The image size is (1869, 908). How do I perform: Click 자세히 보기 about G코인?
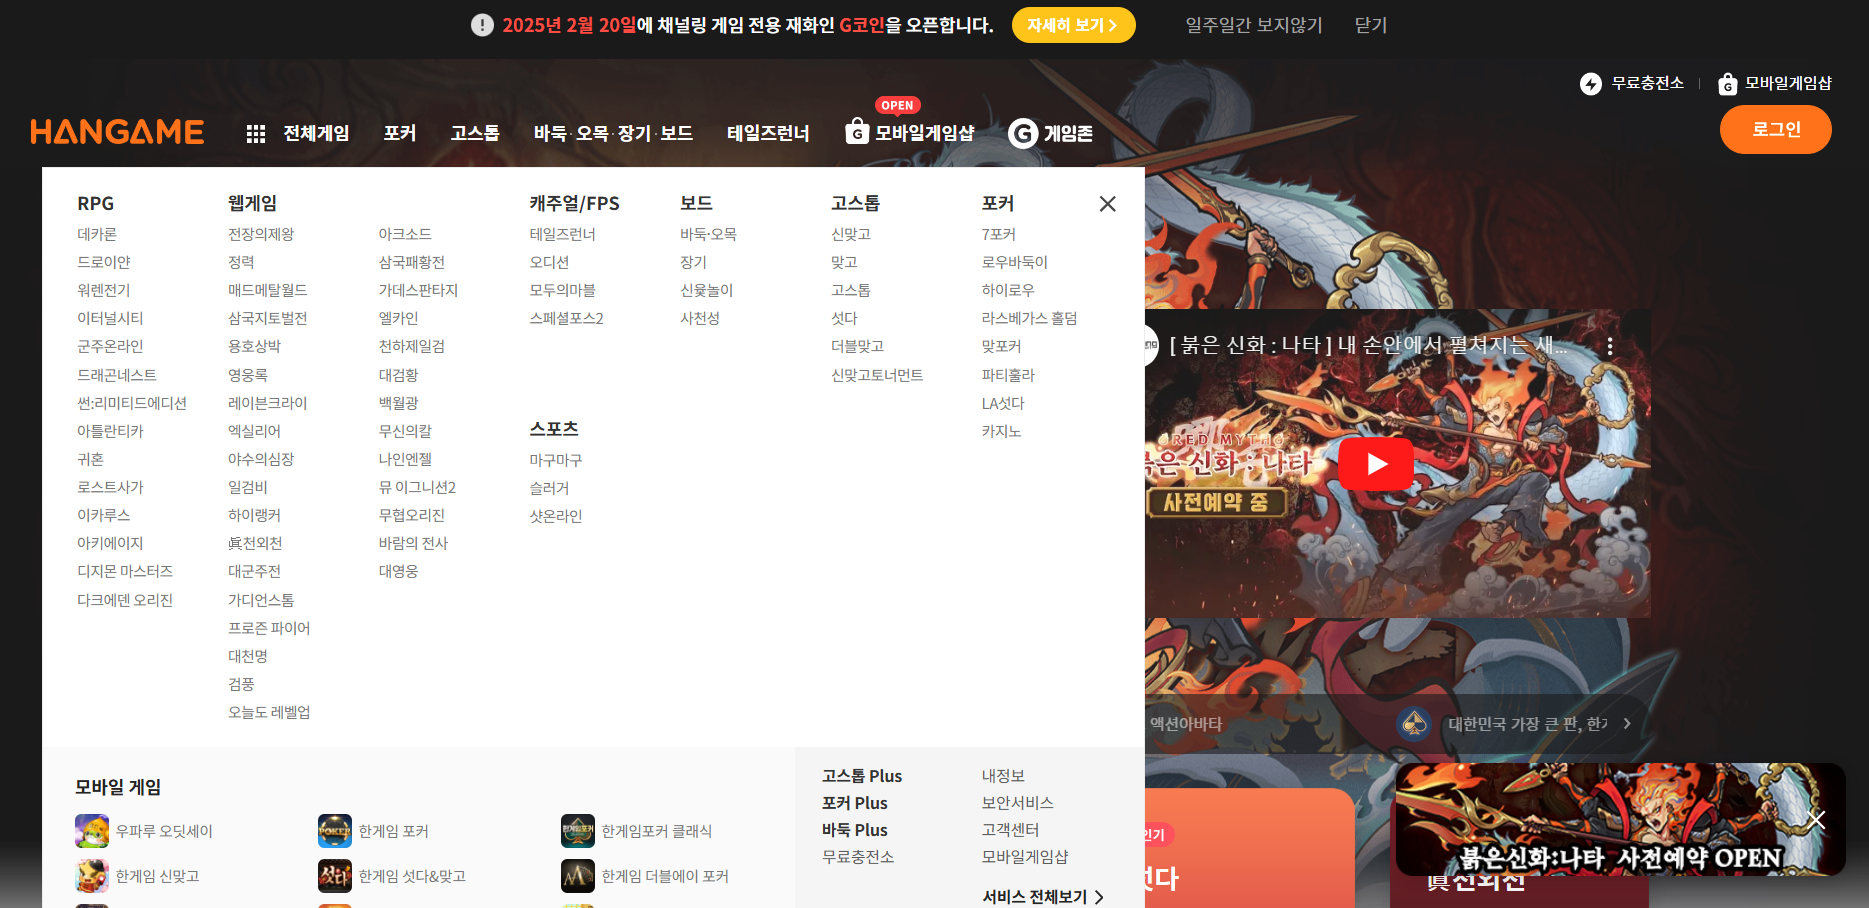pos(1073,25)
